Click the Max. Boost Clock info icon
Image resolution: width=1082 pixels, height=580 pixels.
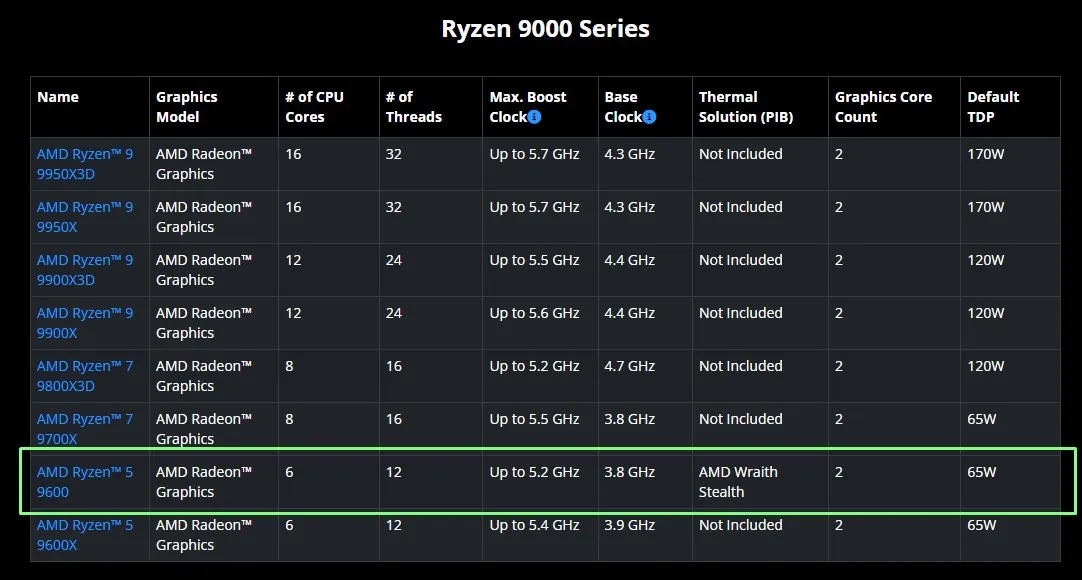[534, 117]
